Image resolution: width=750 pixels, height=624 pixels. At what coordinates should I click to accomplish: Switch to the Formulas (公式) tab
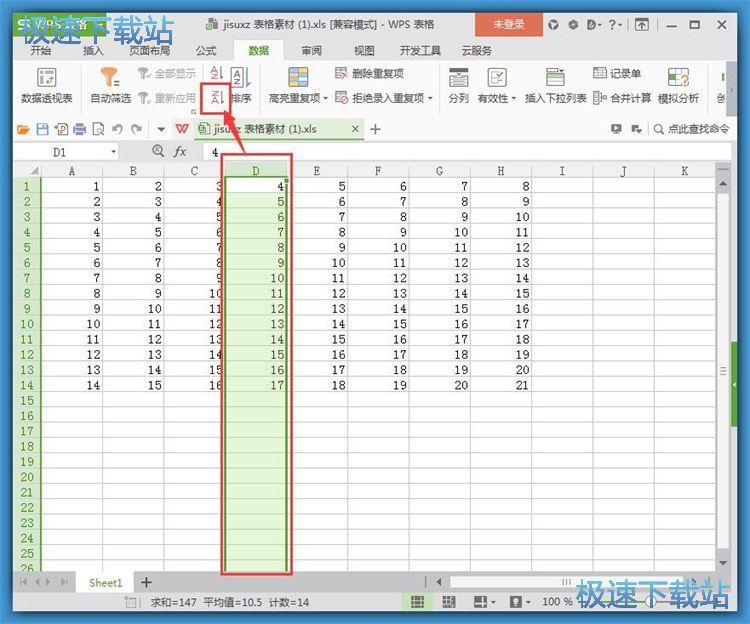[206, 50]
